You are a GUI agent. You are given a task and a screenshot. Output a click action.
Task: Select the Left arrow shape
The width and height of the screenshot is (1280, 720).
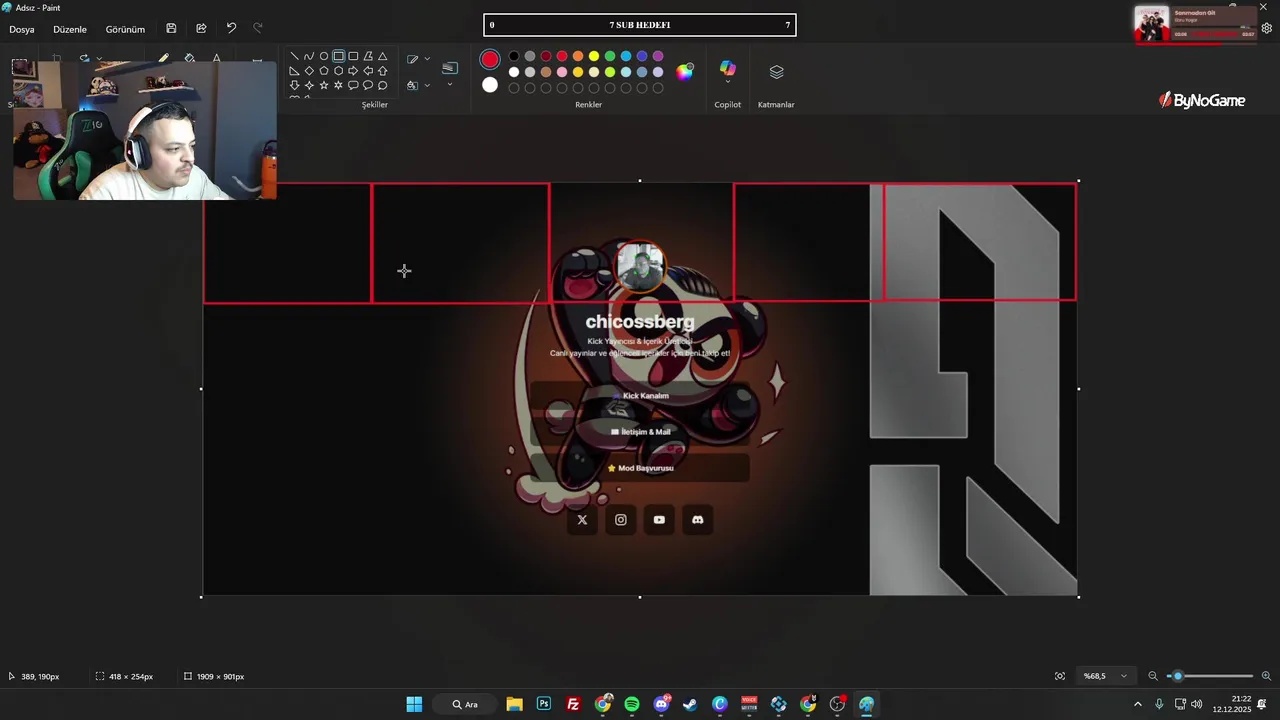pyautogui.click(x=368, y=71)
